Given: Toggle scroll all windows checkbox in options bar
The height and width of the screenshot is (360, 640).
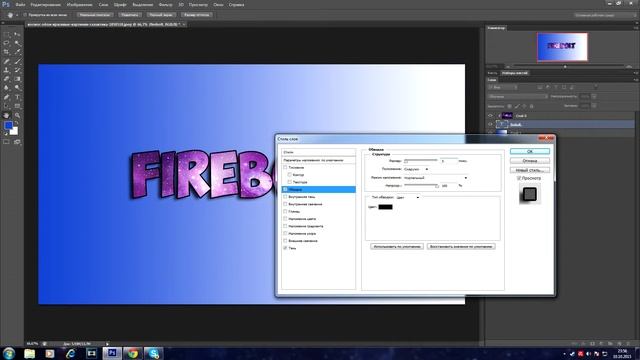Looking at the screenshot, I should click(x=25, y=15).
